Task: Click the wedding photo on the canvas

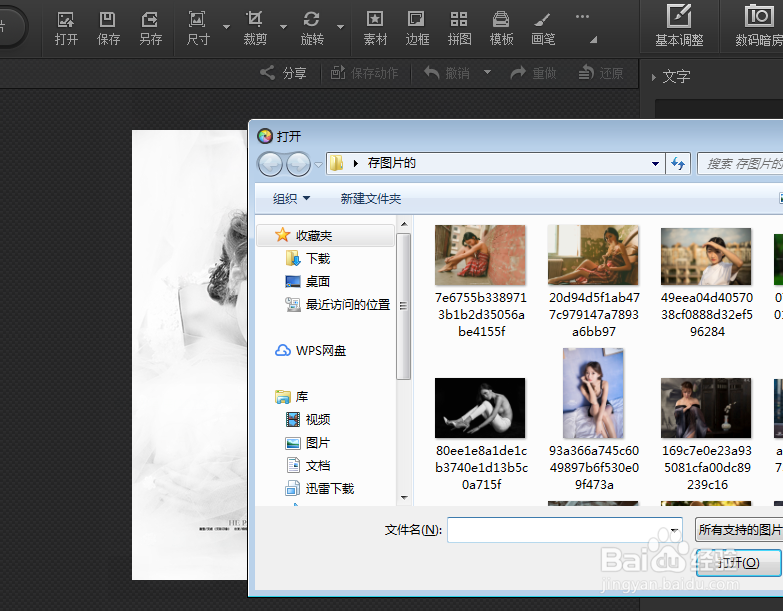Action: click(x=190, y=354)
